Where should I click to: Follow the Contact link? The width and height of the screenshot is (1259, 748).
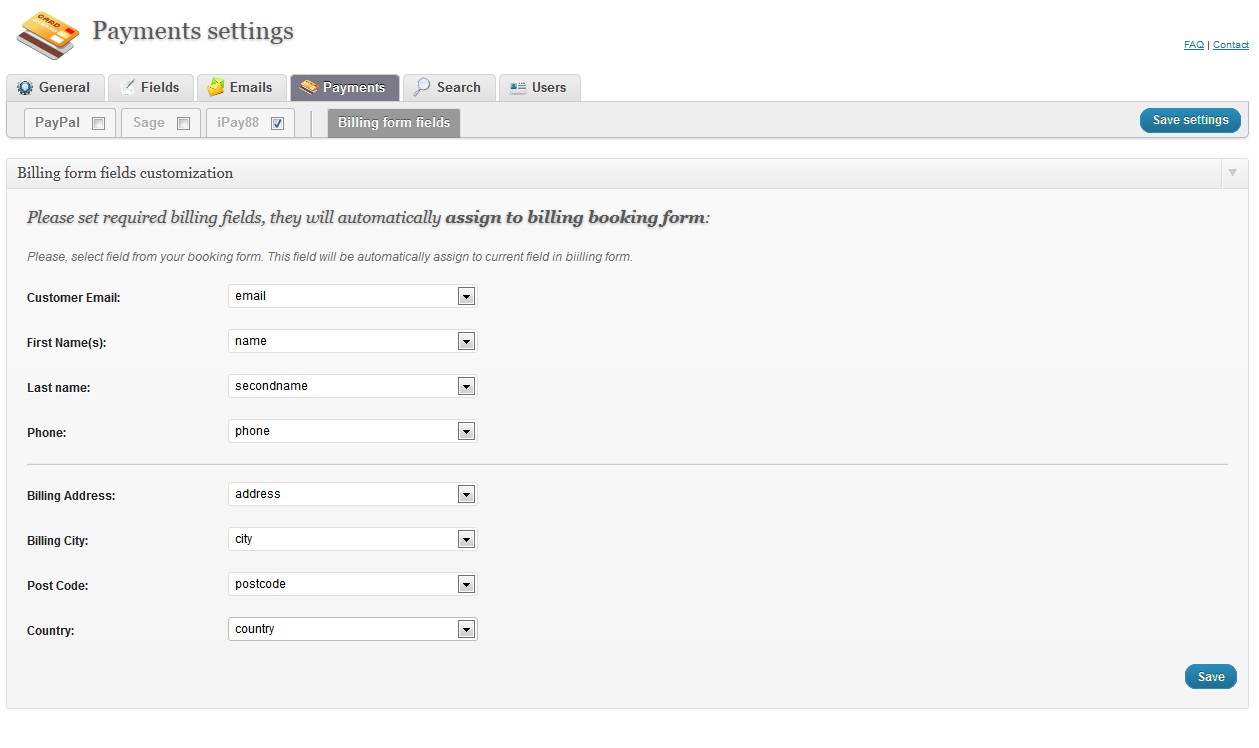1230,45
